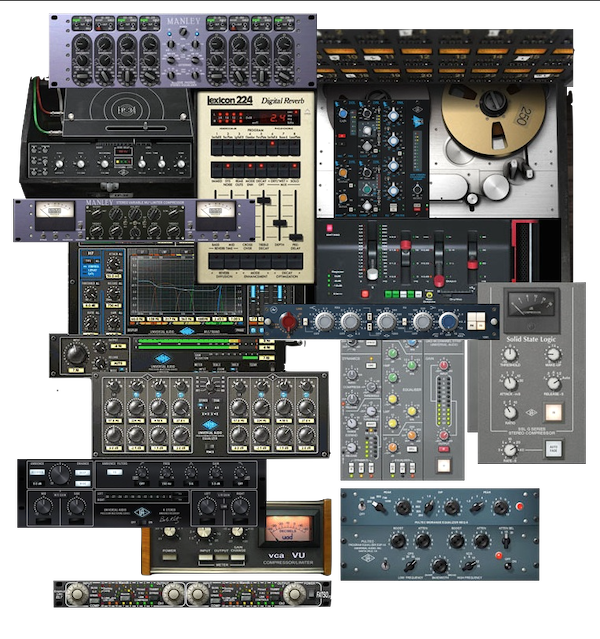Click the UA logo on SSL compressor
The image size is (600, 639).
[531, 413]
